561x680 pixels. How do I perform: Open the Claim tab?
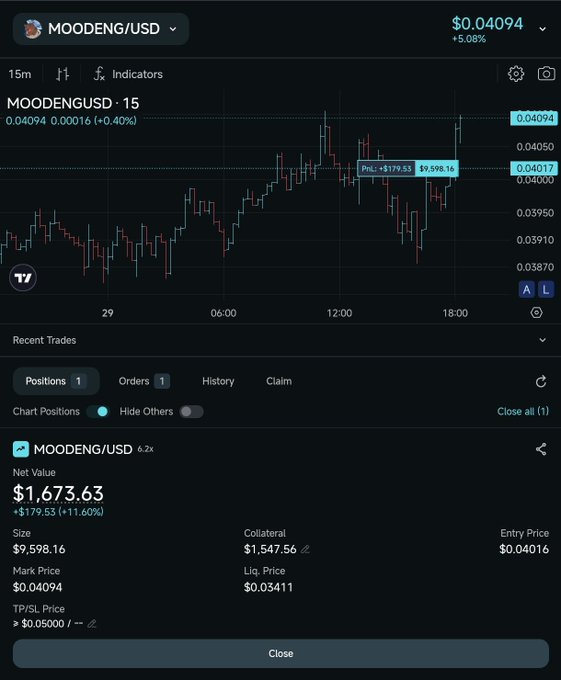coord(279,381)
